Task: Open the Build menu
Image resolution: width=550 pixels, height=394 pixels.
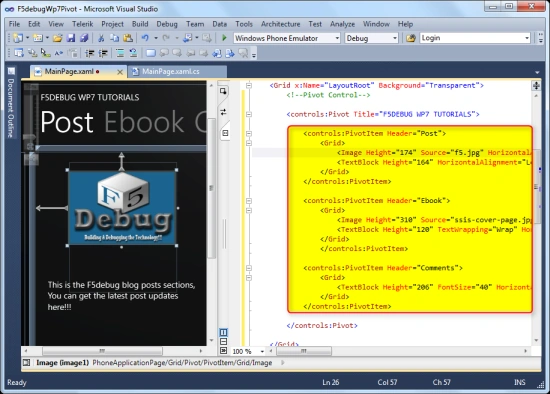Action: [x=140, y=24]
